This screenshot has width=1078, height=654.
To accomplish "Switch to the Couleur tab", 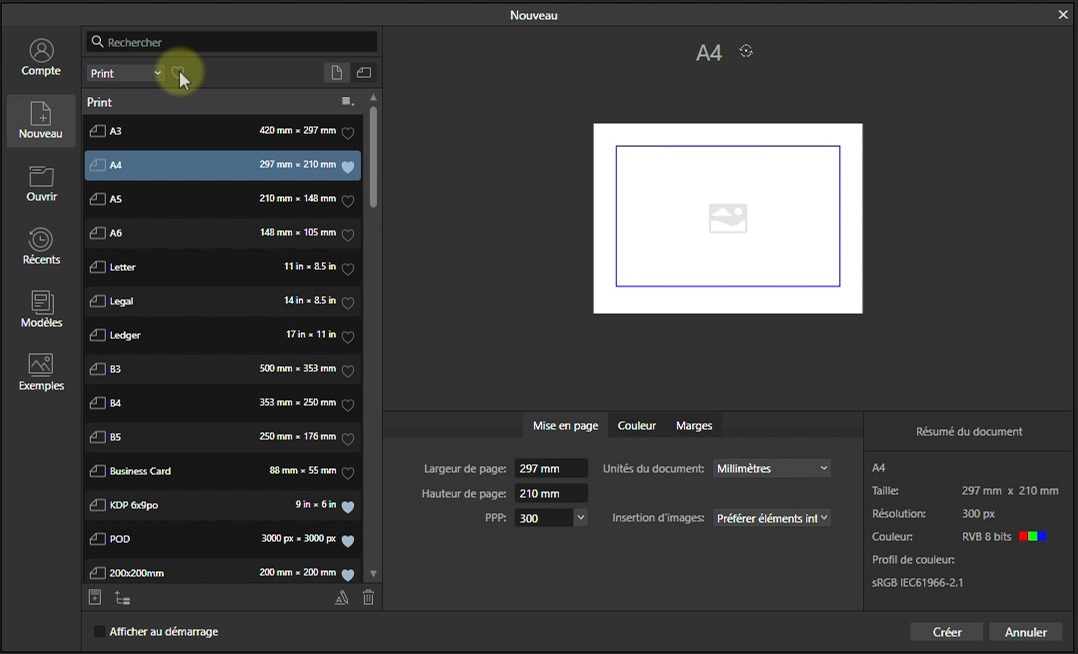I will coord(637,426).
